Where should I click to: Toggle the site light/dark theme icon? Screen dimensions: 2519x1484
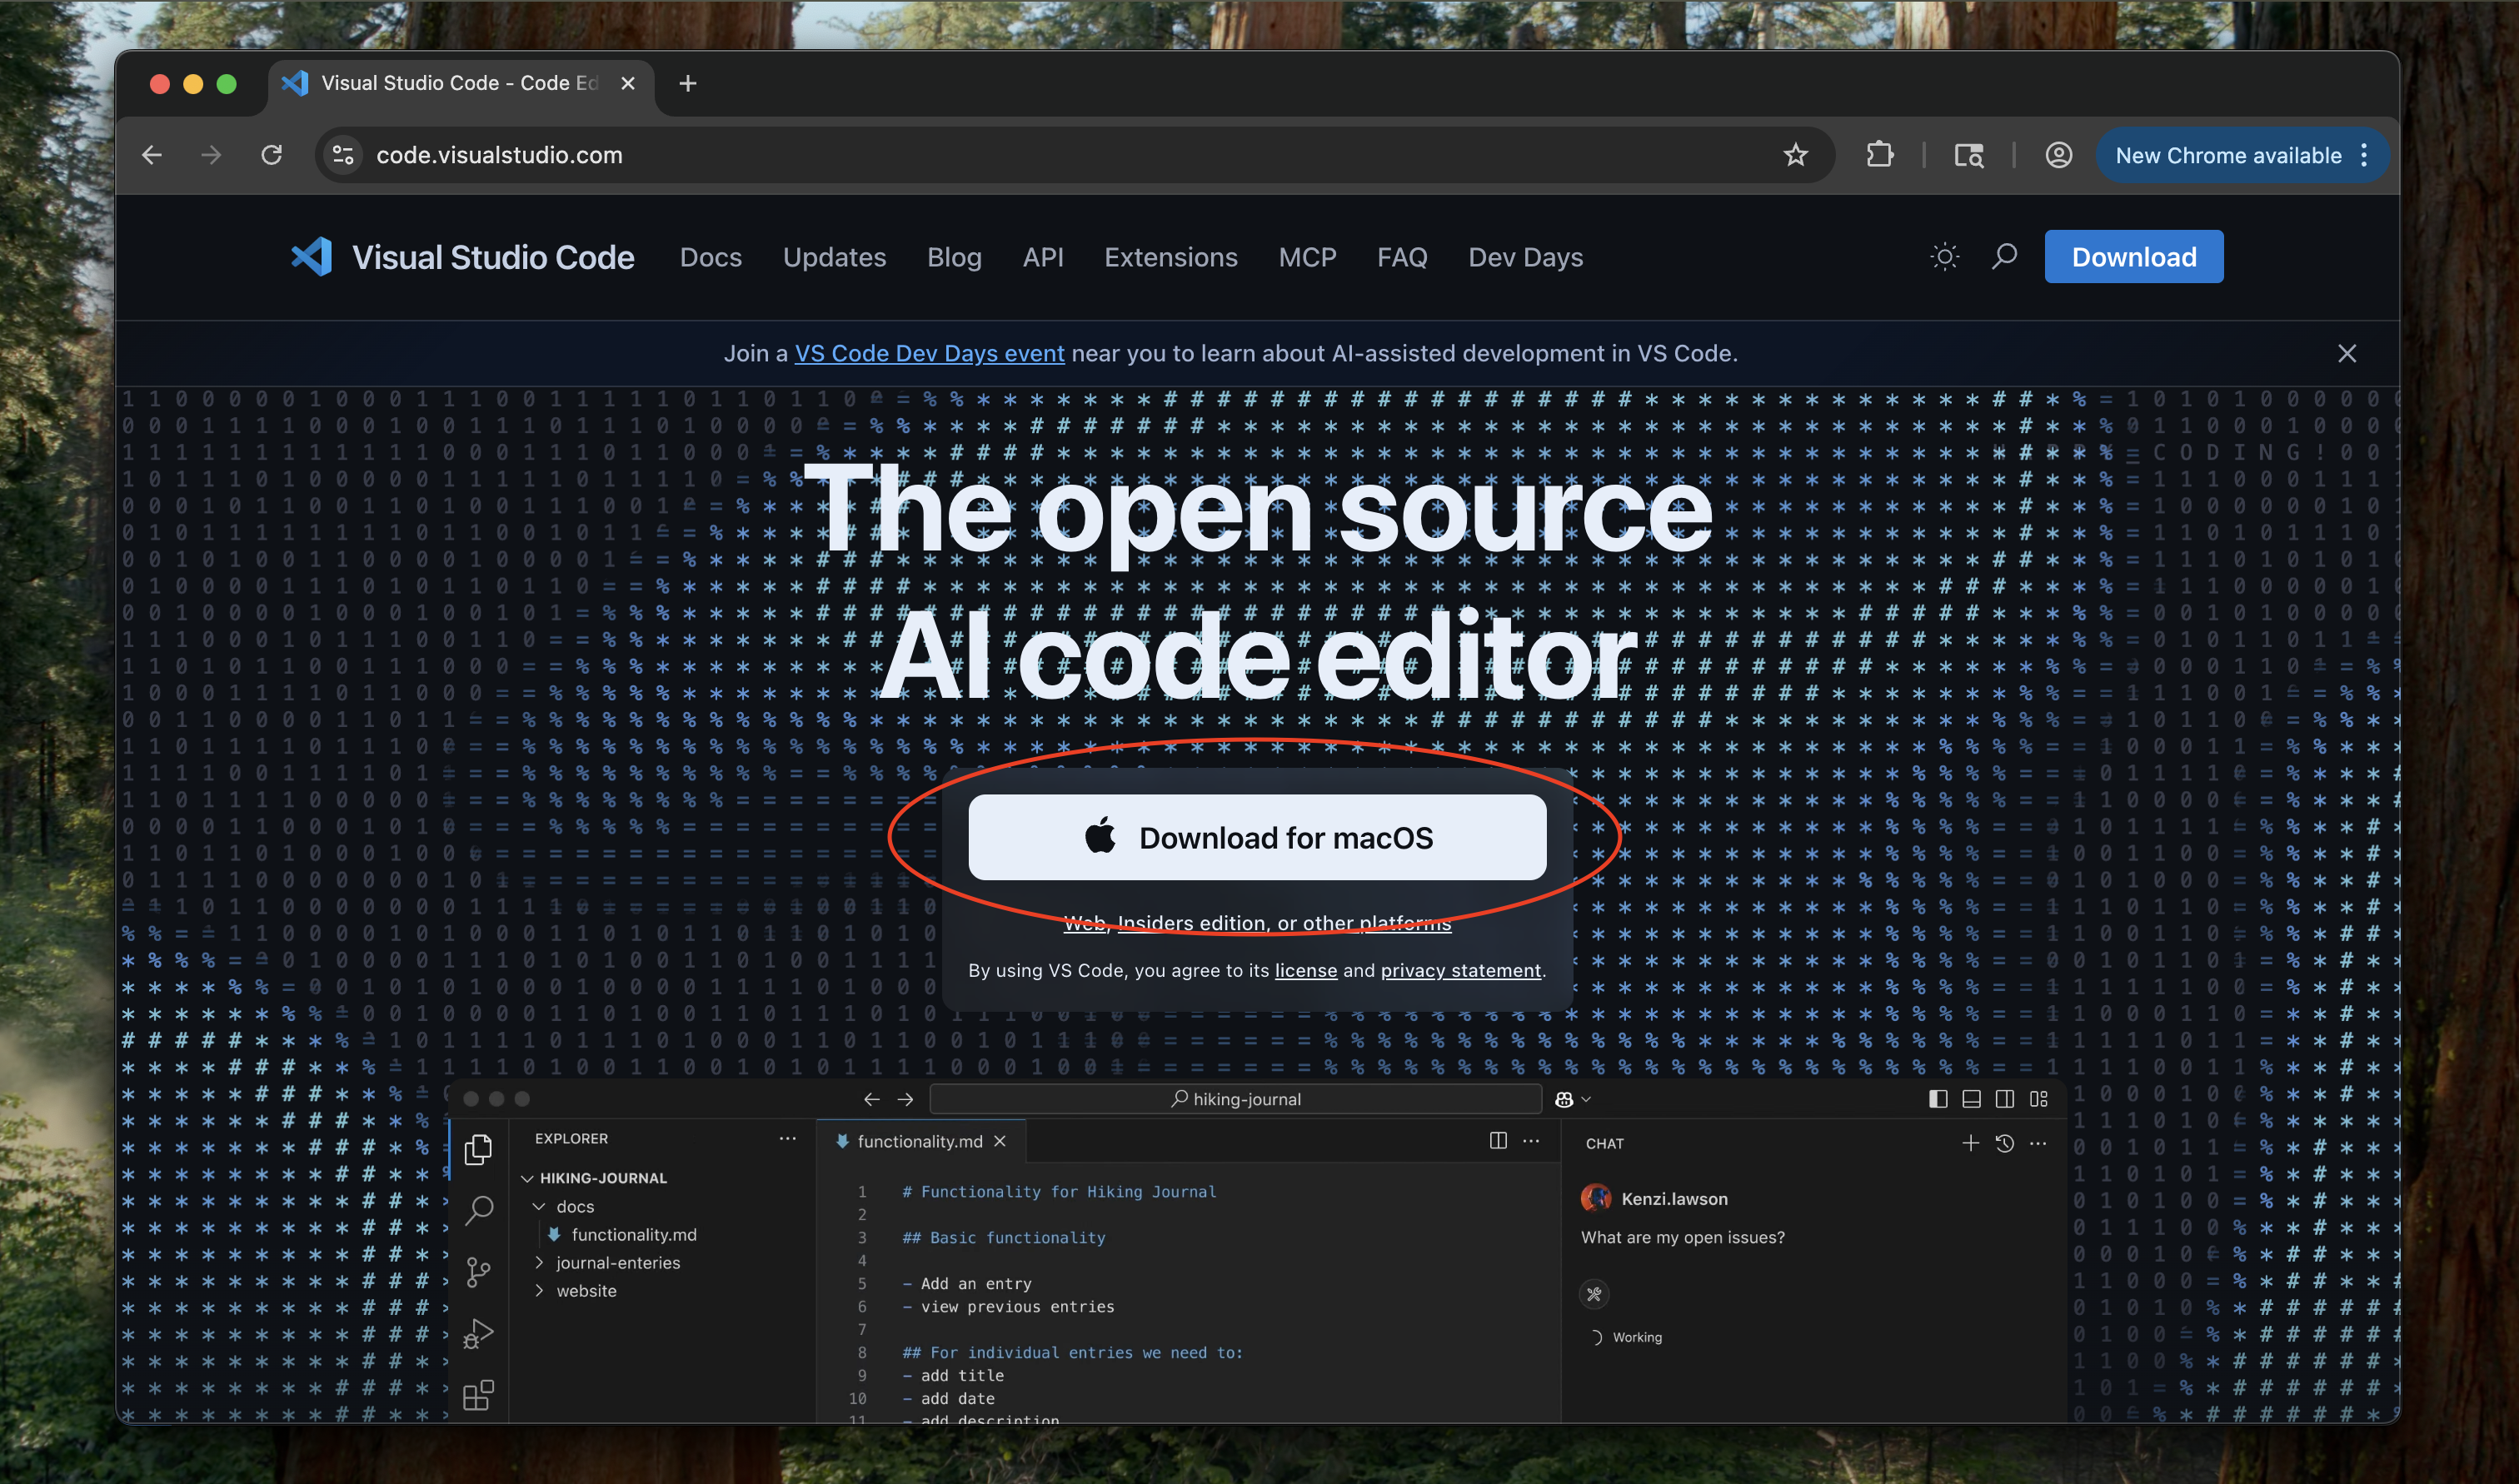(1944, 257)
